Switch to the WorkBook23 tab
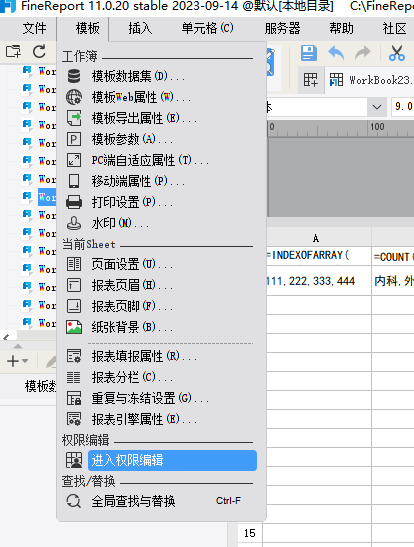 pyautogui.click(x=370, y=80)
